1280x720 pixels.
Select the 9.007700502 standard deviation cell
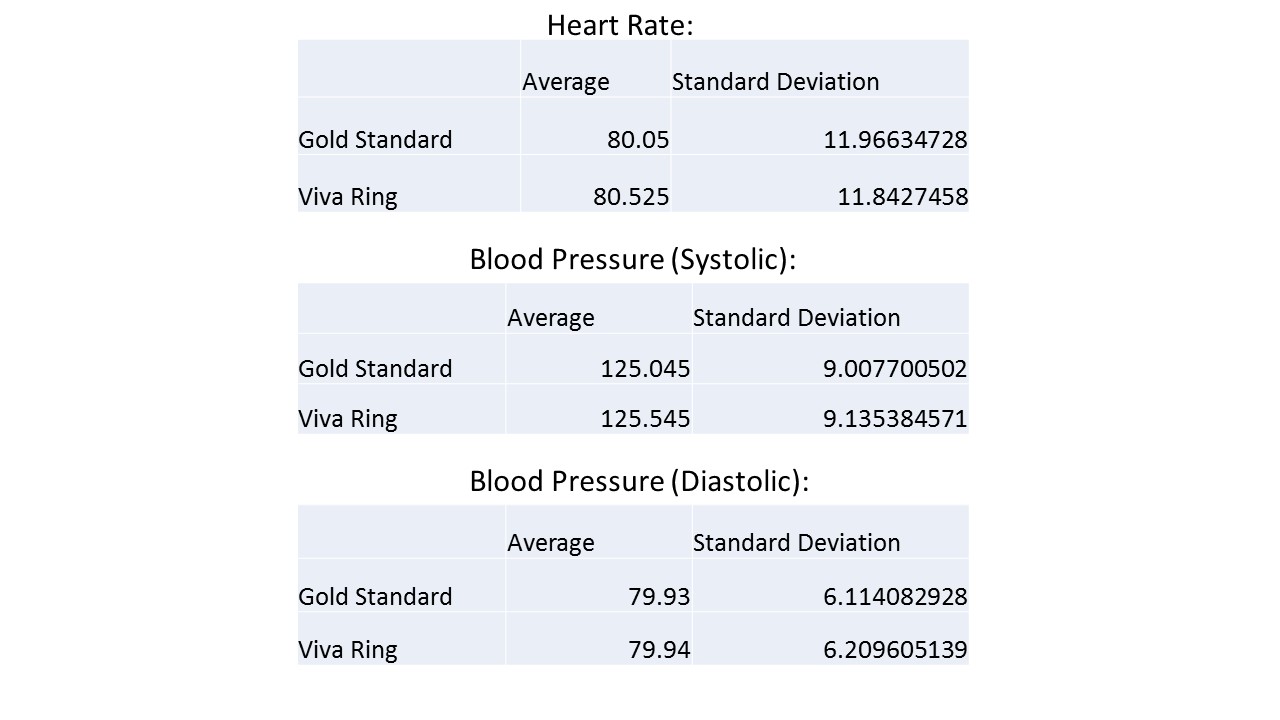point(895,368)
